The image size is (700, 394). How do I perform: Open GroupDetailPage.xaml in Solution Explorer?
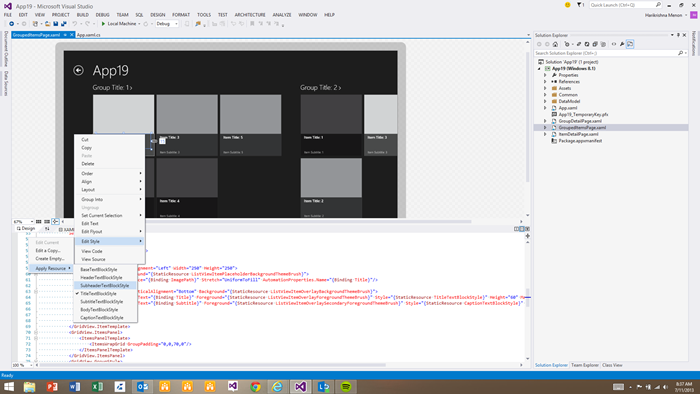(x=580, y=121)
